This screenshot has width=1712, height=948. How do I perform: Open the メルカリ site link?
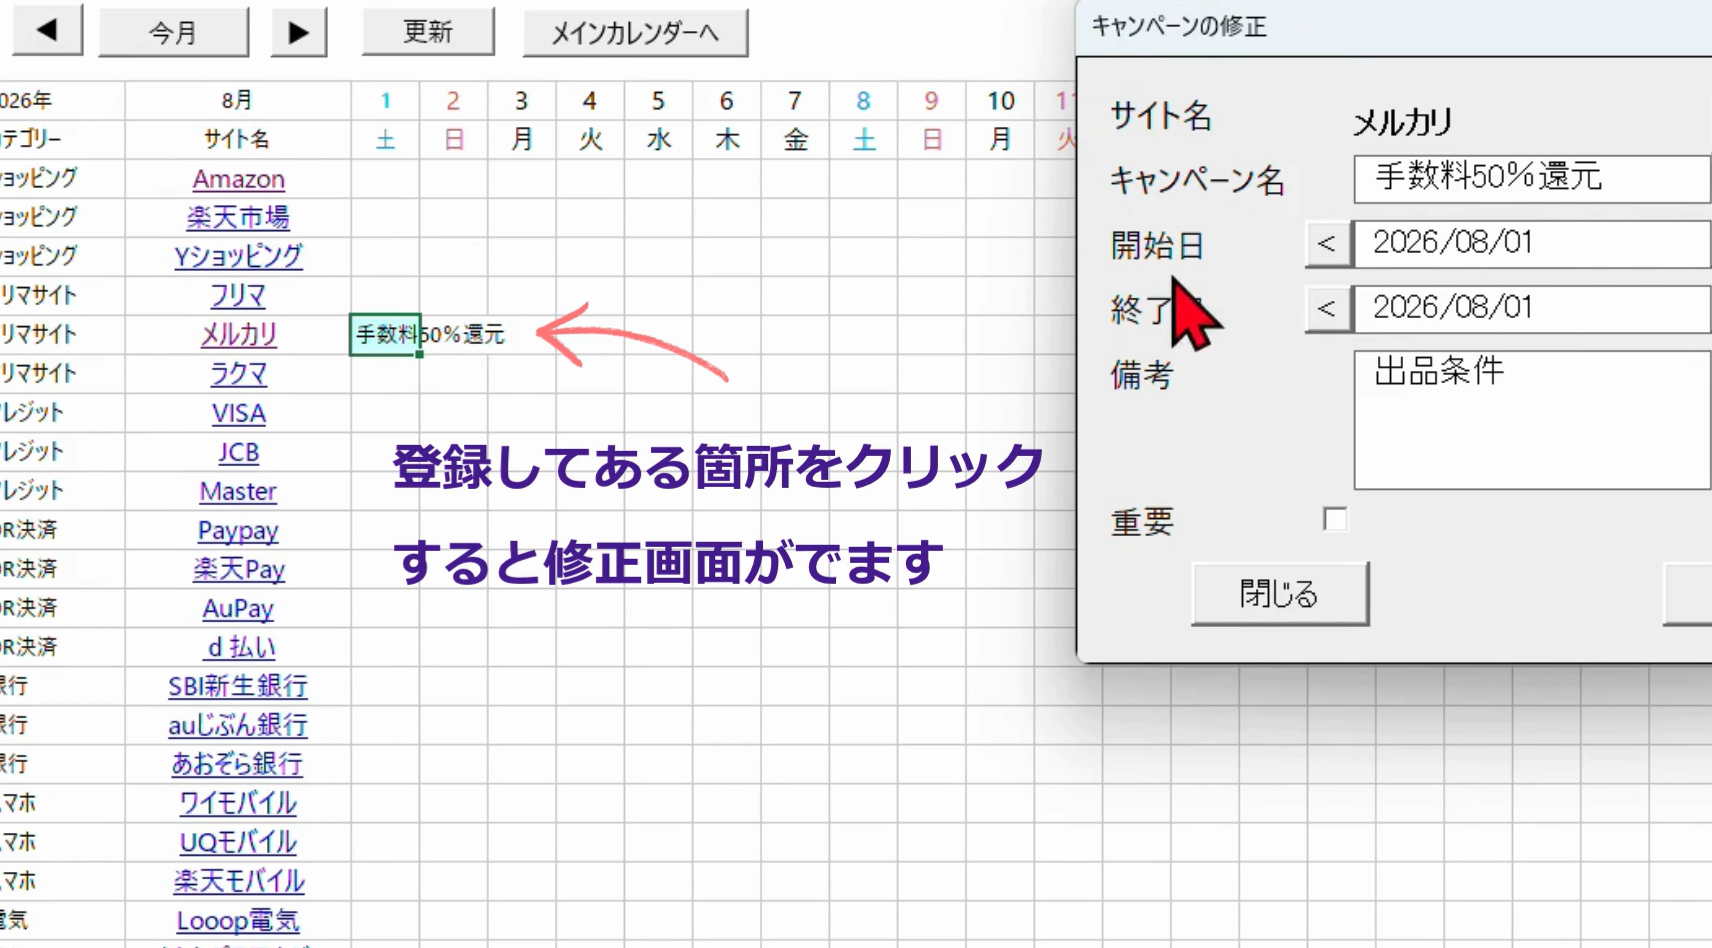pos(238,334)
